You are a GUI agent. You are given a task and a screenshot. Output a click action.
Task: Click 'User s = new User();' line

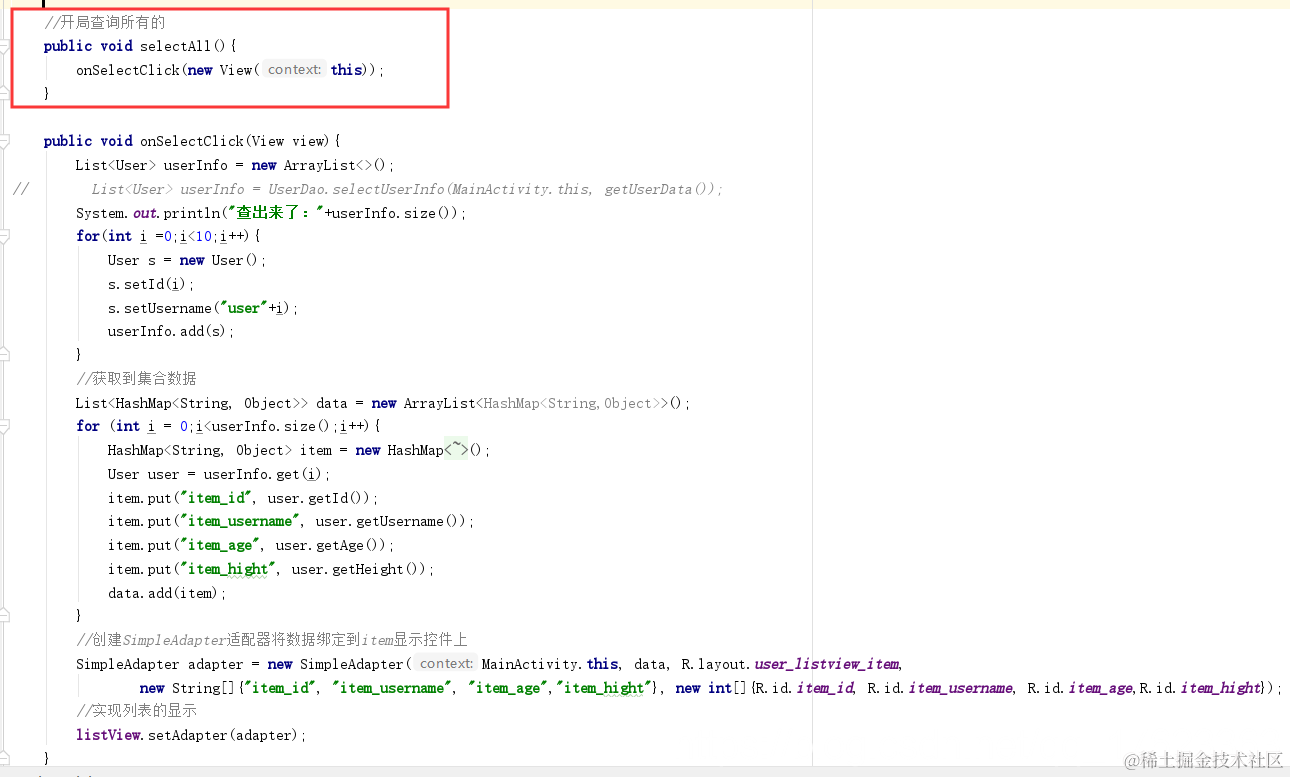187,260
